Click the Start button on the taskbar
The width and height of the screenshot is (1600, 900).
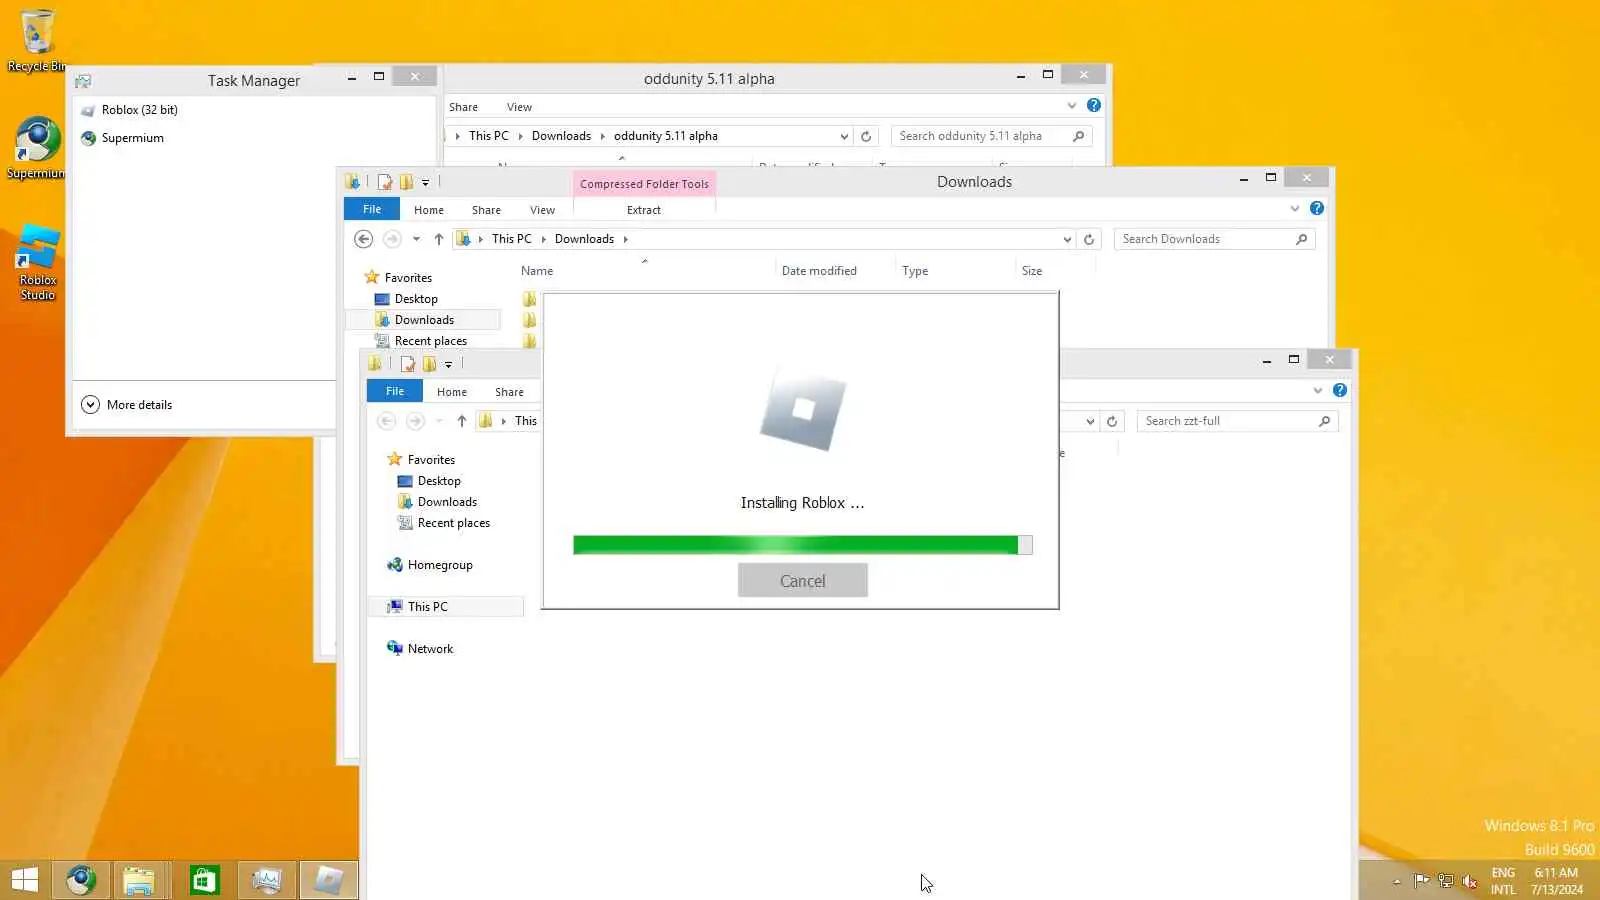24,880
